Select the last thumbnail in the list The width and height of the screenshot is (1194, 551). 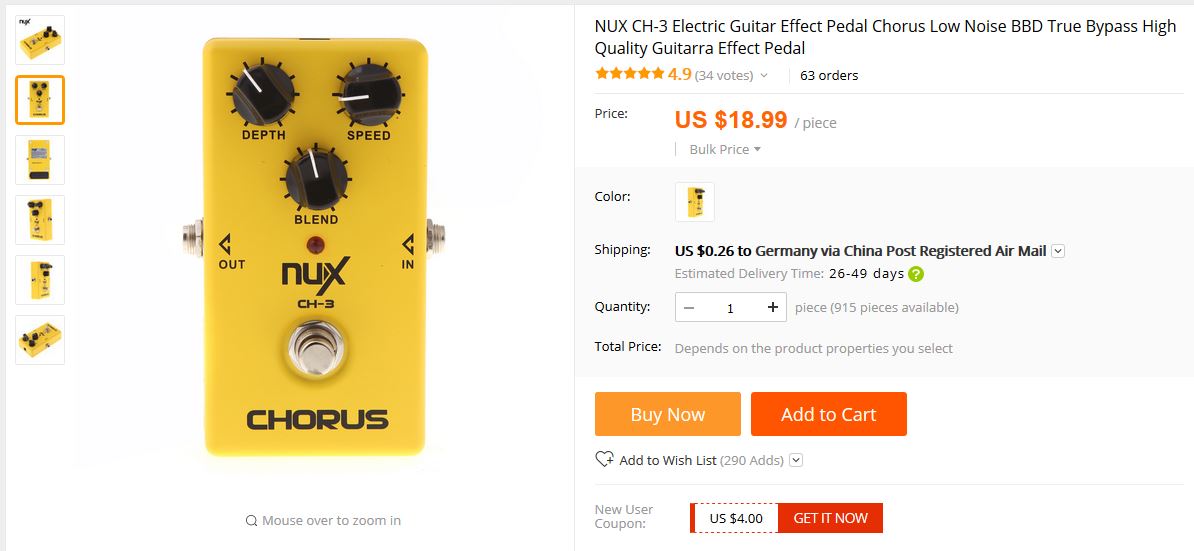pos(40,339)
